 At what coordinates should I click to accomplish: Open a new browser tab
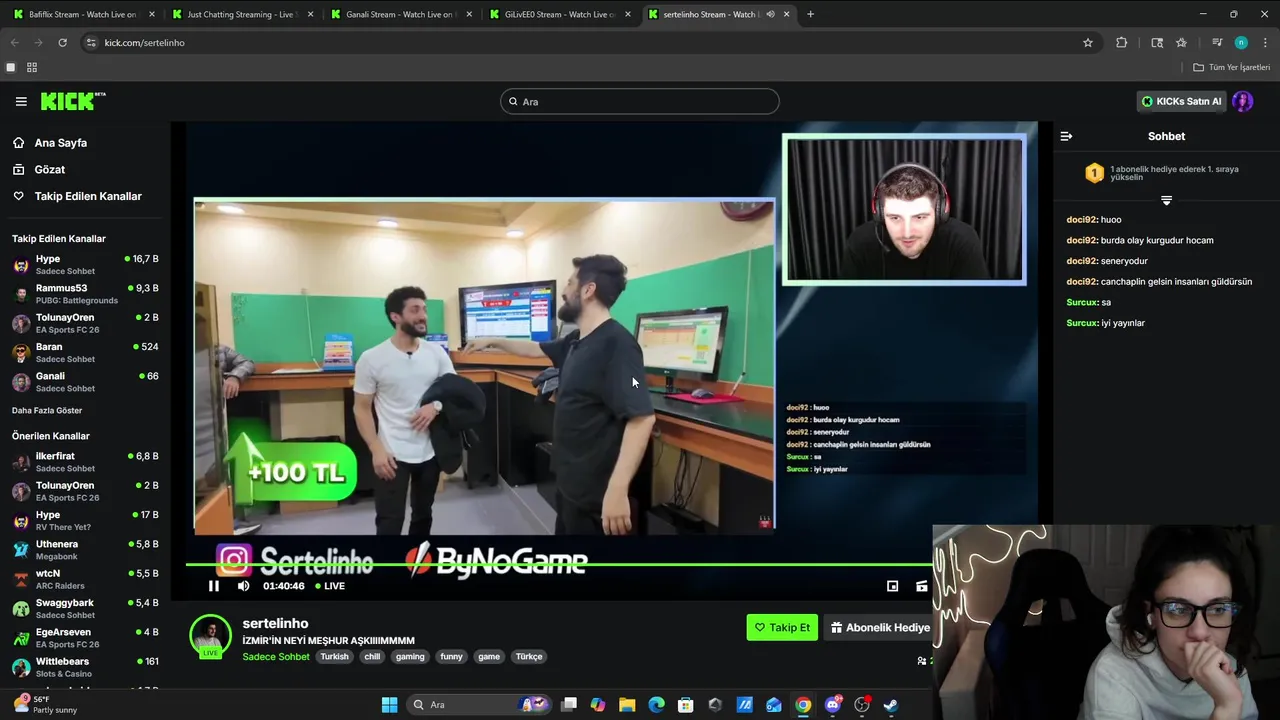coord(810,14)
